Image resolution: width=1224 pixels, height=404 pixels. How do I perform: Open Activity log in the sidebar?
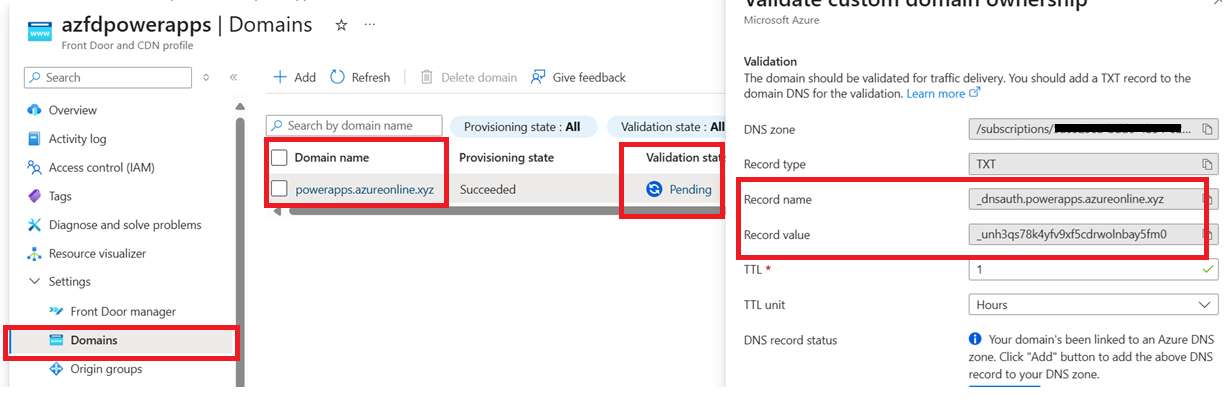pos(77,139)
